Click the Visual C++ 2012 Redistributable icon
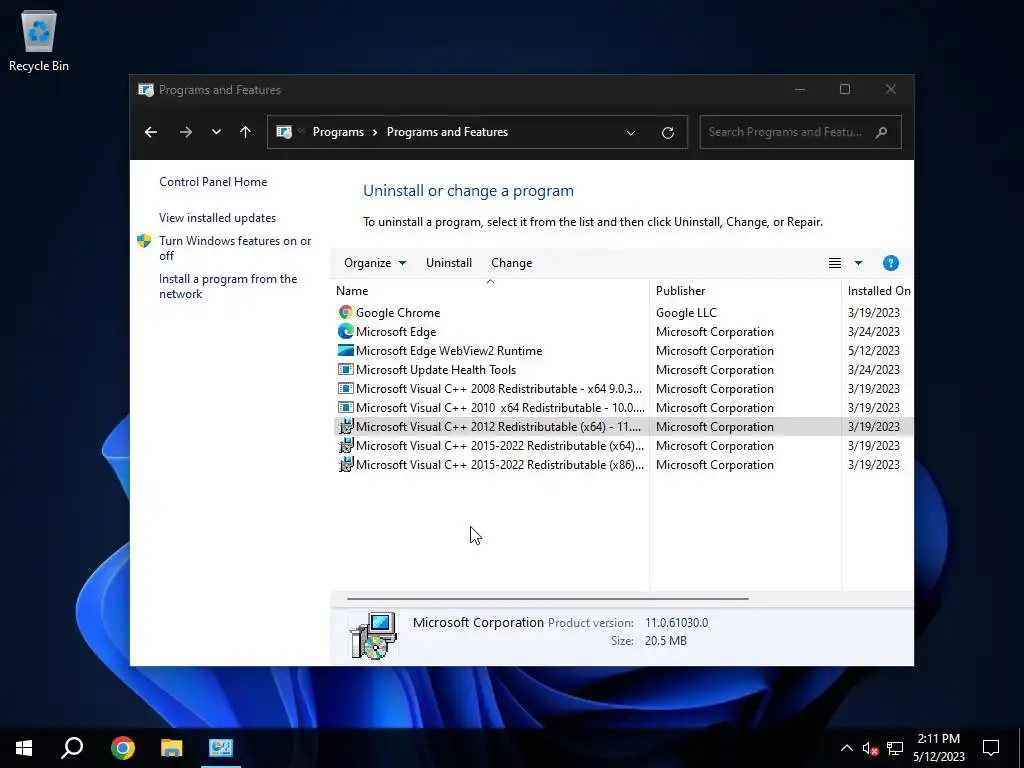Screen dimensions: 1024x768 (x=345, y=426)
